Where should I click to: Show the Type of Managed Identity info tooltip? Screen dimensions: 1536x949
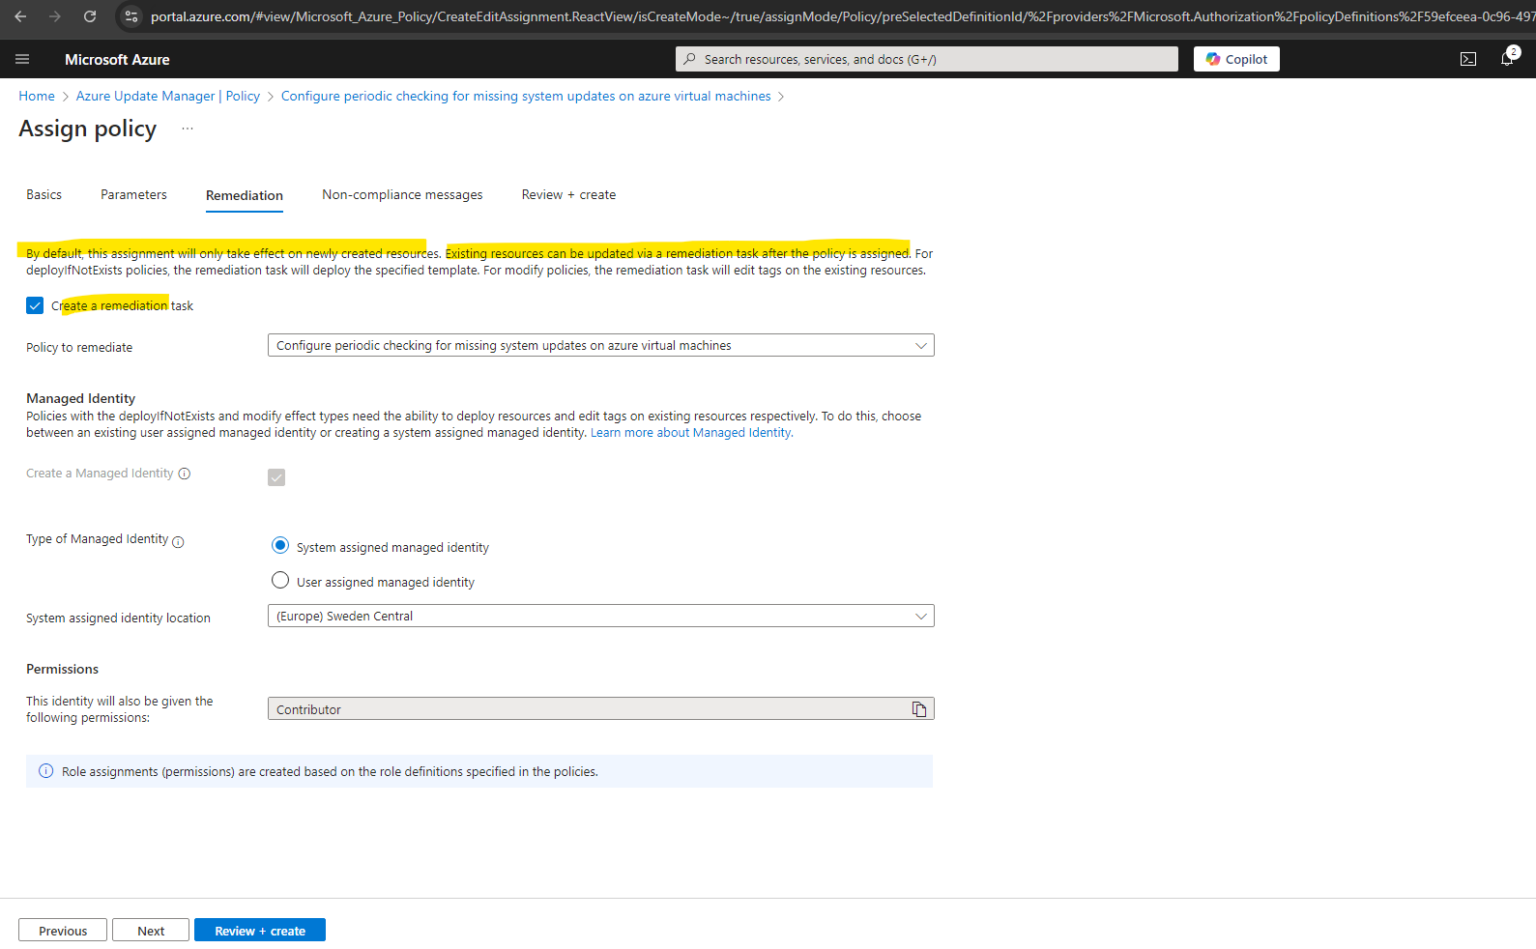coord(177,542)
